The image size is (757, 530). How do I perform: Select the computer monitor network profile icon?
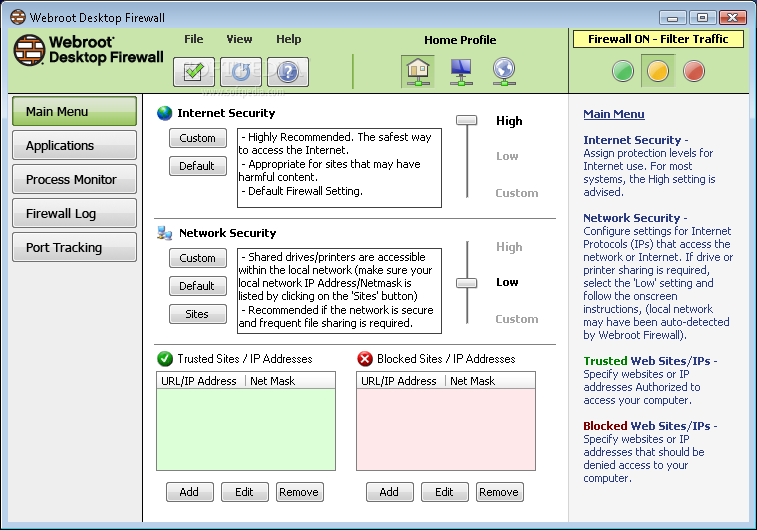[x=461, y=71]
